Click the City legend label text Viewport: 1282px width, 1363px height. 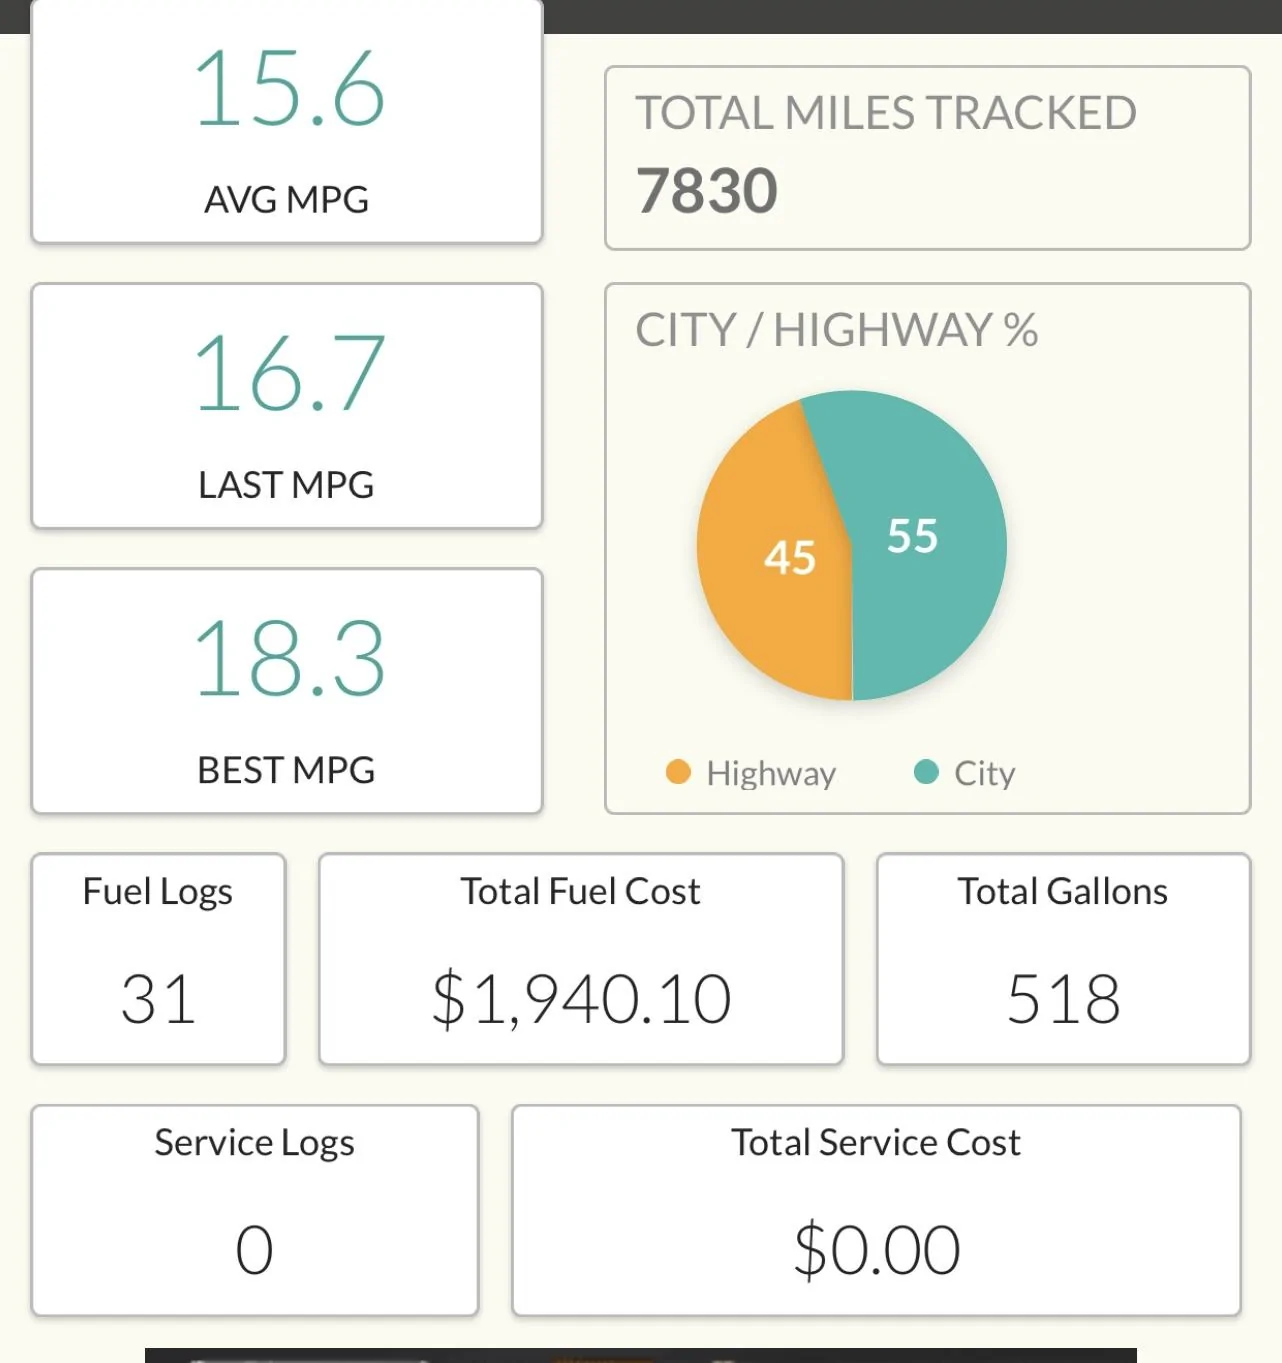coord(985,773)
